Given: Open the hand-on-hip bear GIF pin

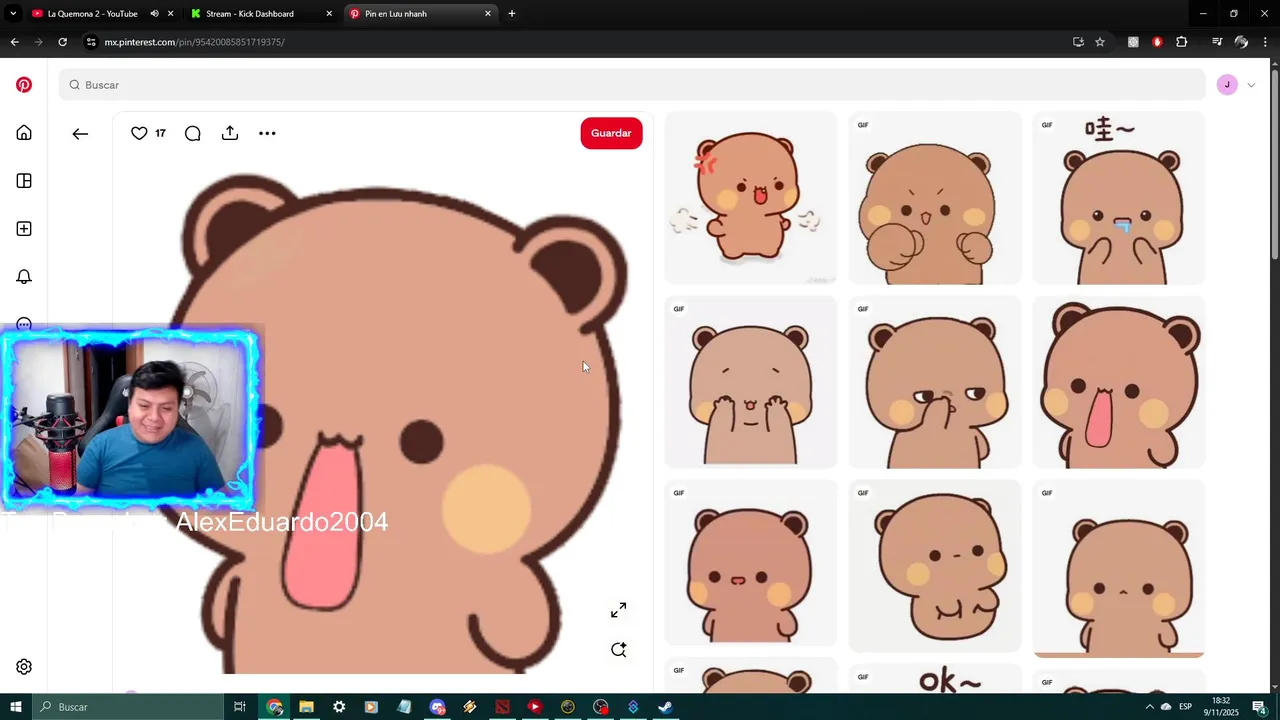Looking at the screenshot, I should (934, 566).
